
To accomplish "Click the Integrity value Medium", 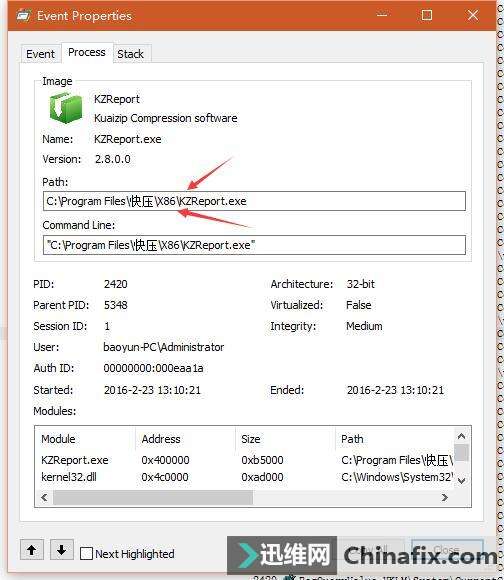I will tap(364, 326).
